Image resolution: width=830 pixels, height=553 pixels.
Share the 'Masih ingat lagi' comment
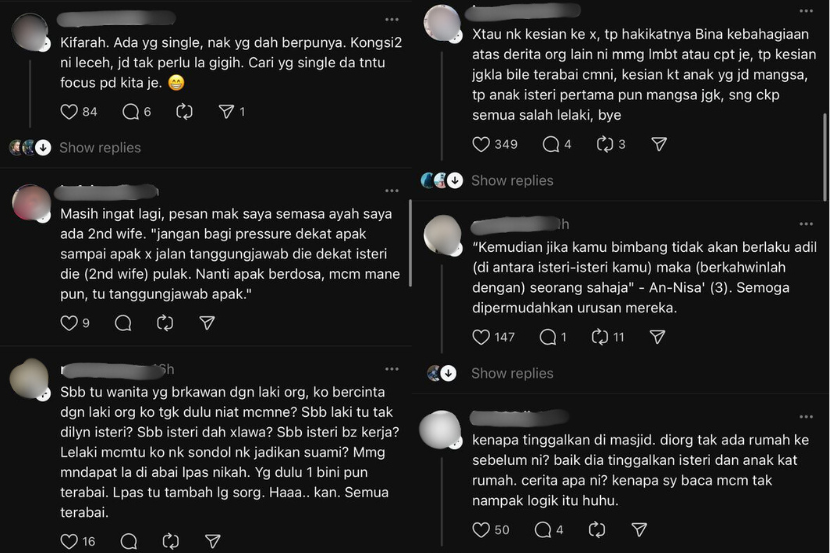click(207, 323)
